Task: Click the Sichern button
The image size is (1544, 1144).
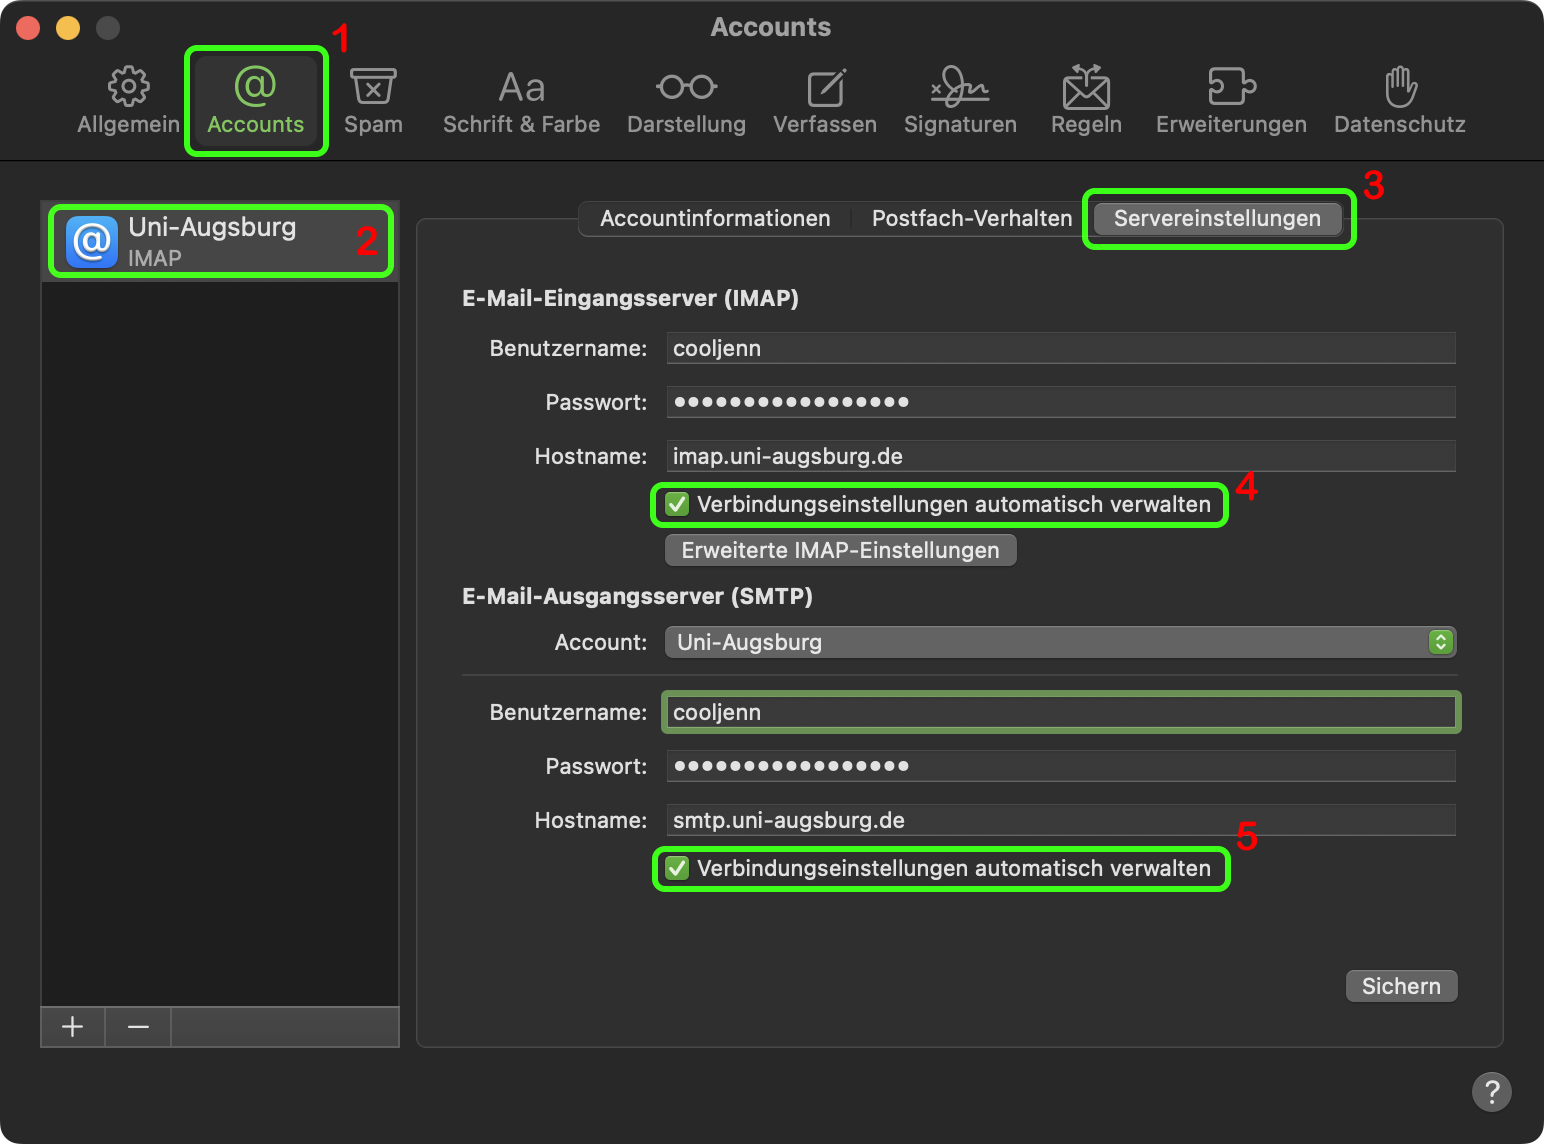Action: click(x=1401, y=986)
